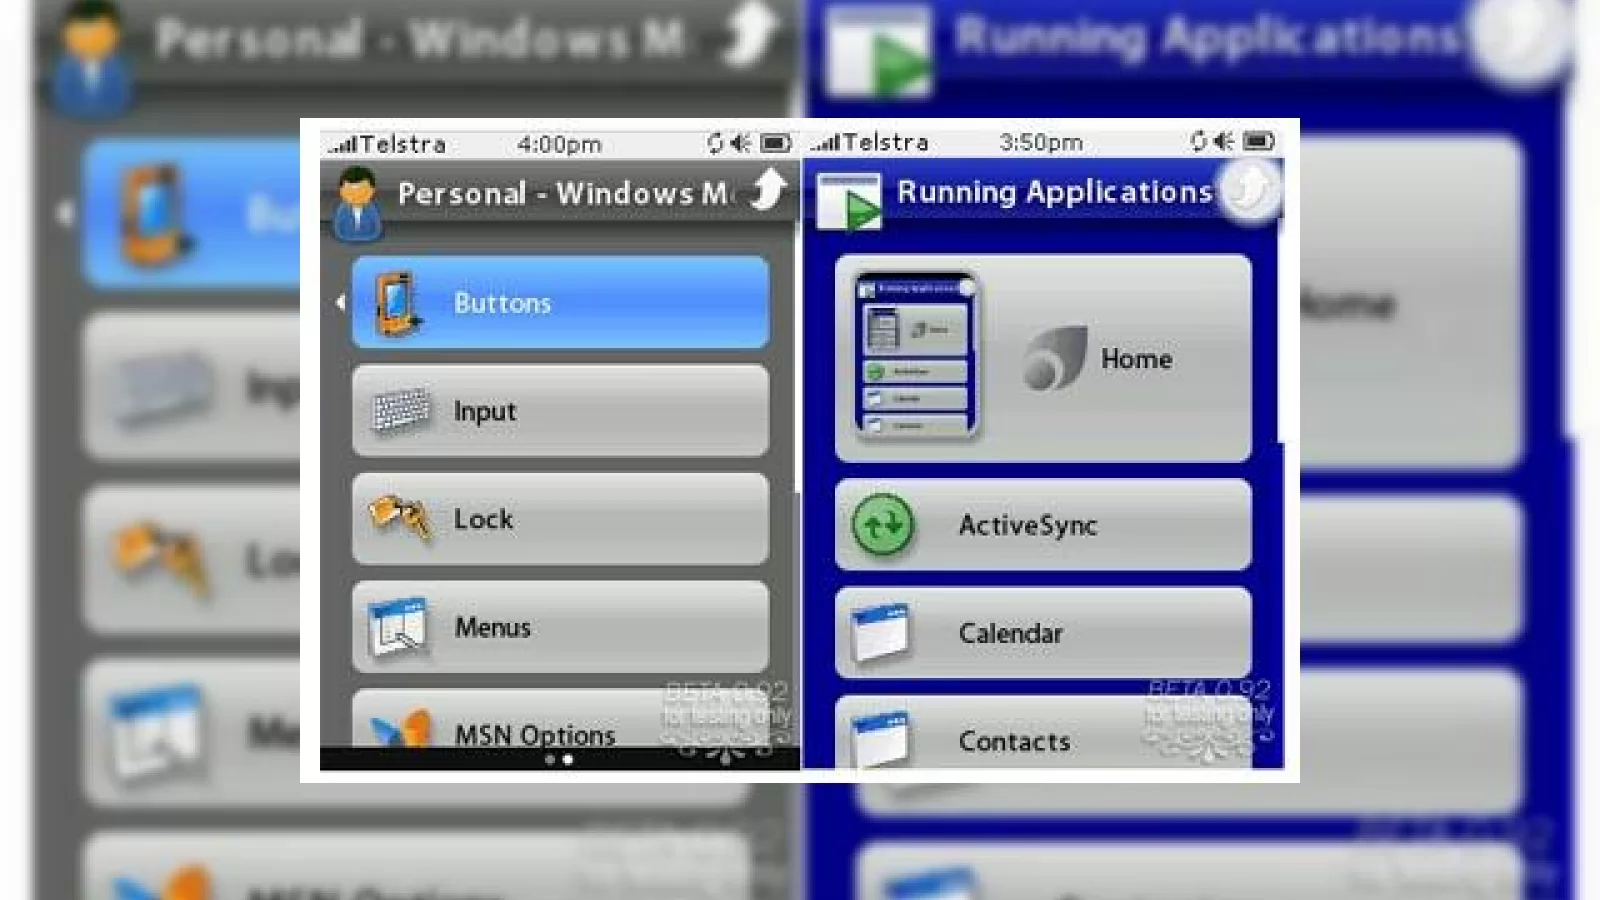
Task: Click the Home swirl logo icon
Action: pyautogui.click(x=1055, y=358)
